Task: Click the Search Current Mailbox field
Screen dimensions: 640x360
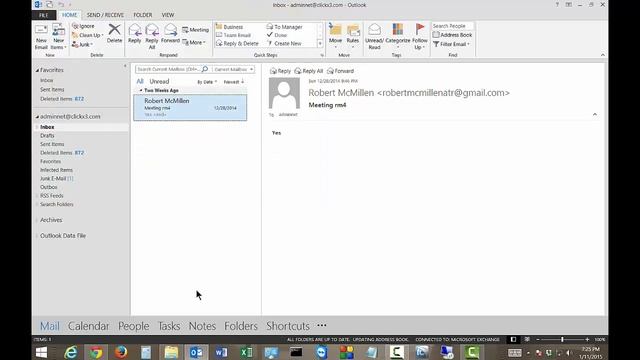Action: pyautogui.click(x=168, y=69)
